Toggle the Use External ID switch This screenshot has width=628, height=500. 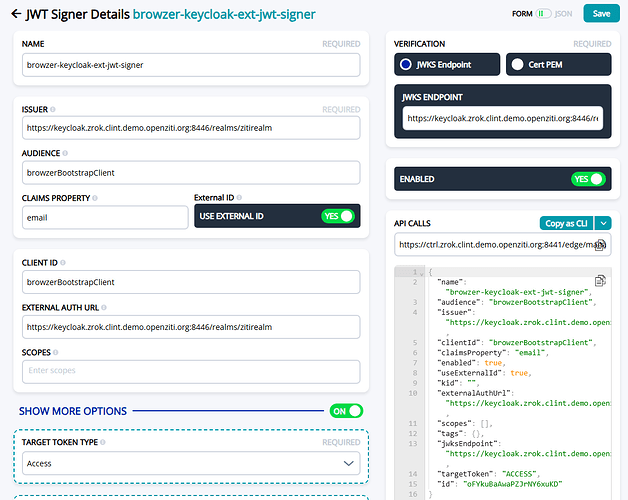(338, 216)
